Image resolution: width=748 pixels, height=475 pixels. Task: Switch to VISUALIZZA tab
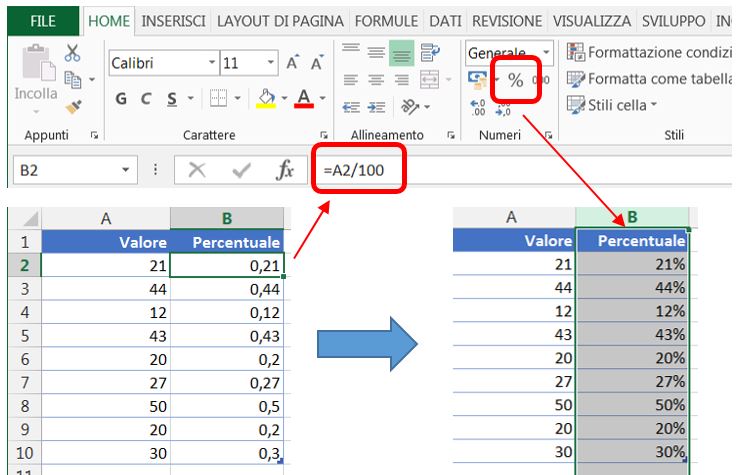point(592,21)
